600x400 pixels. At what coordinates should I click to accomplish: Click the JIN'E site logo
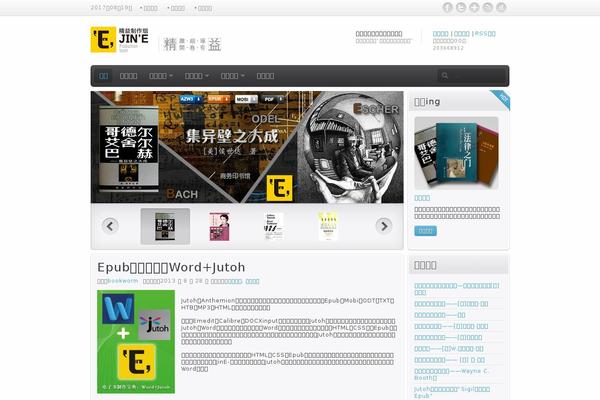click(x=119, y=39)
